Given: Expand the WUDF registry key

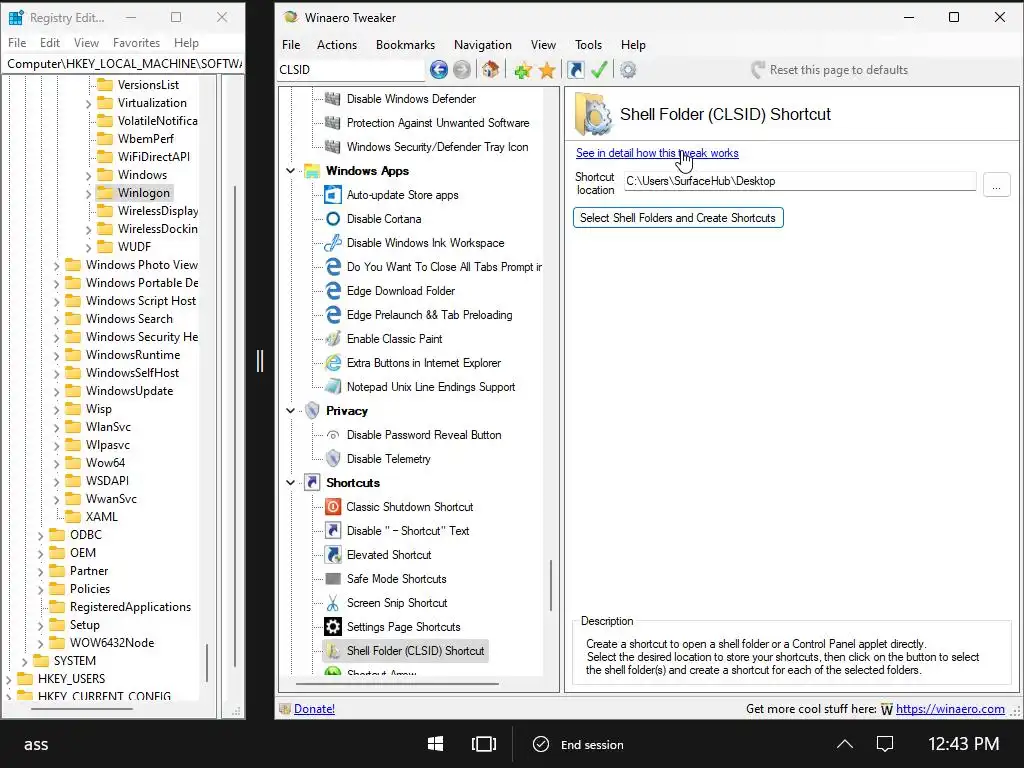Looking at the screenshot, I should [88, 248].
